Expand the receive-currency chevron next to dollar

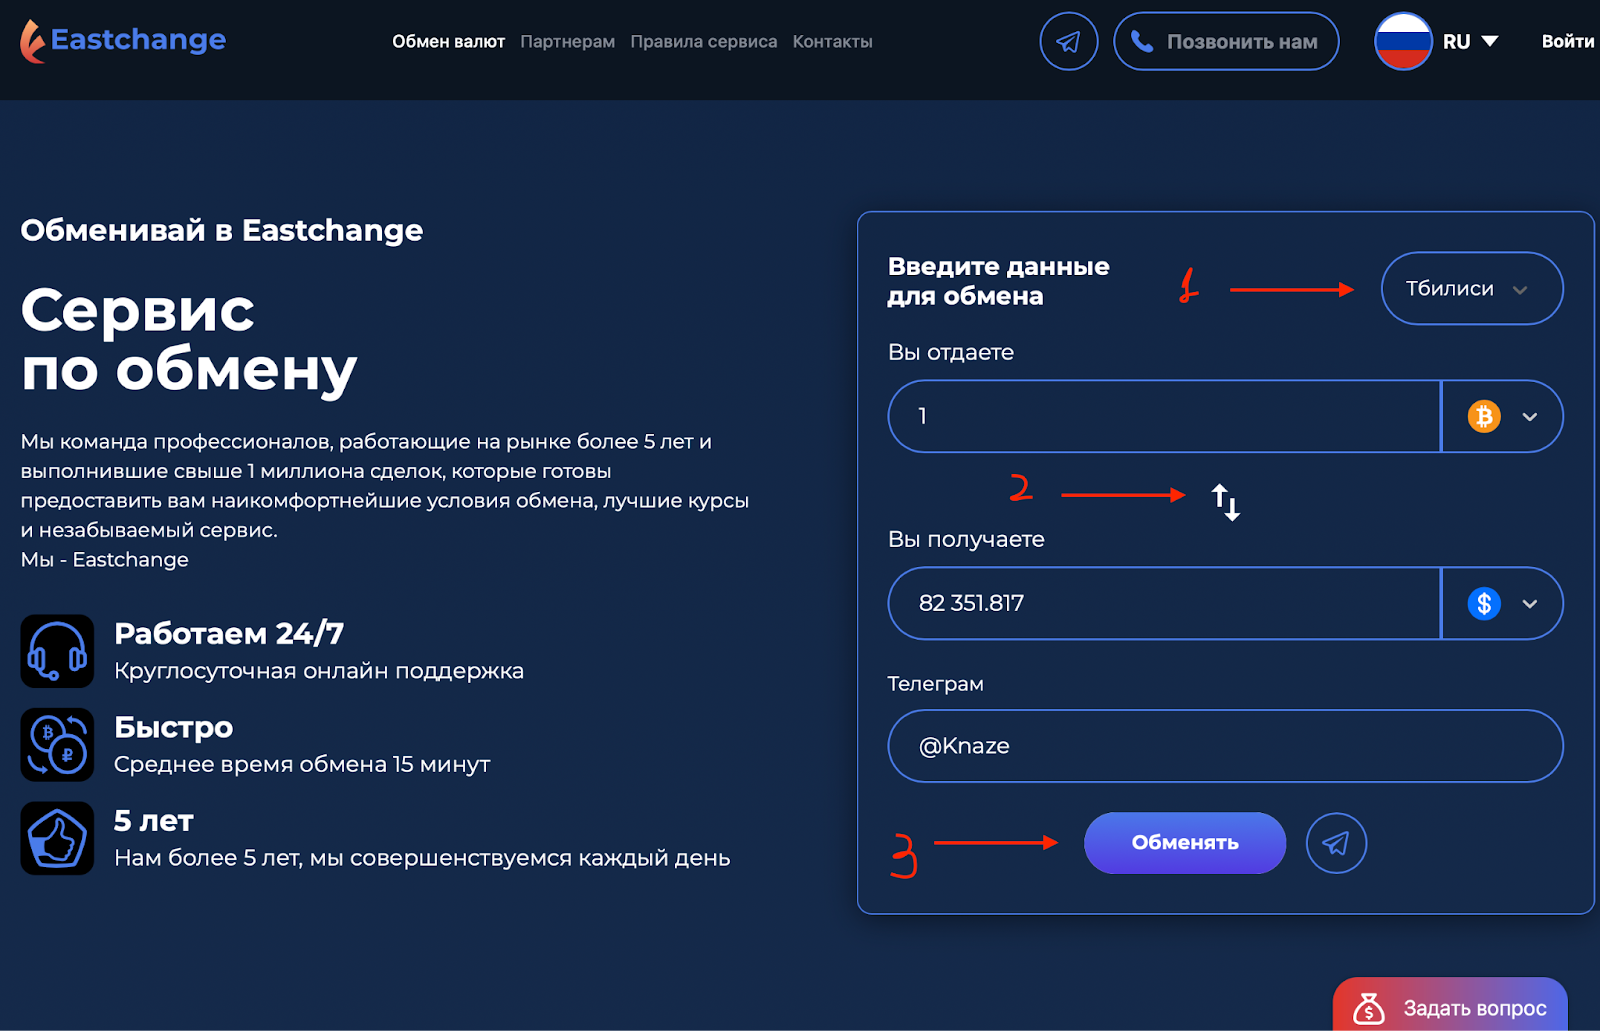pyautogui.click(x=1530, y=604)
